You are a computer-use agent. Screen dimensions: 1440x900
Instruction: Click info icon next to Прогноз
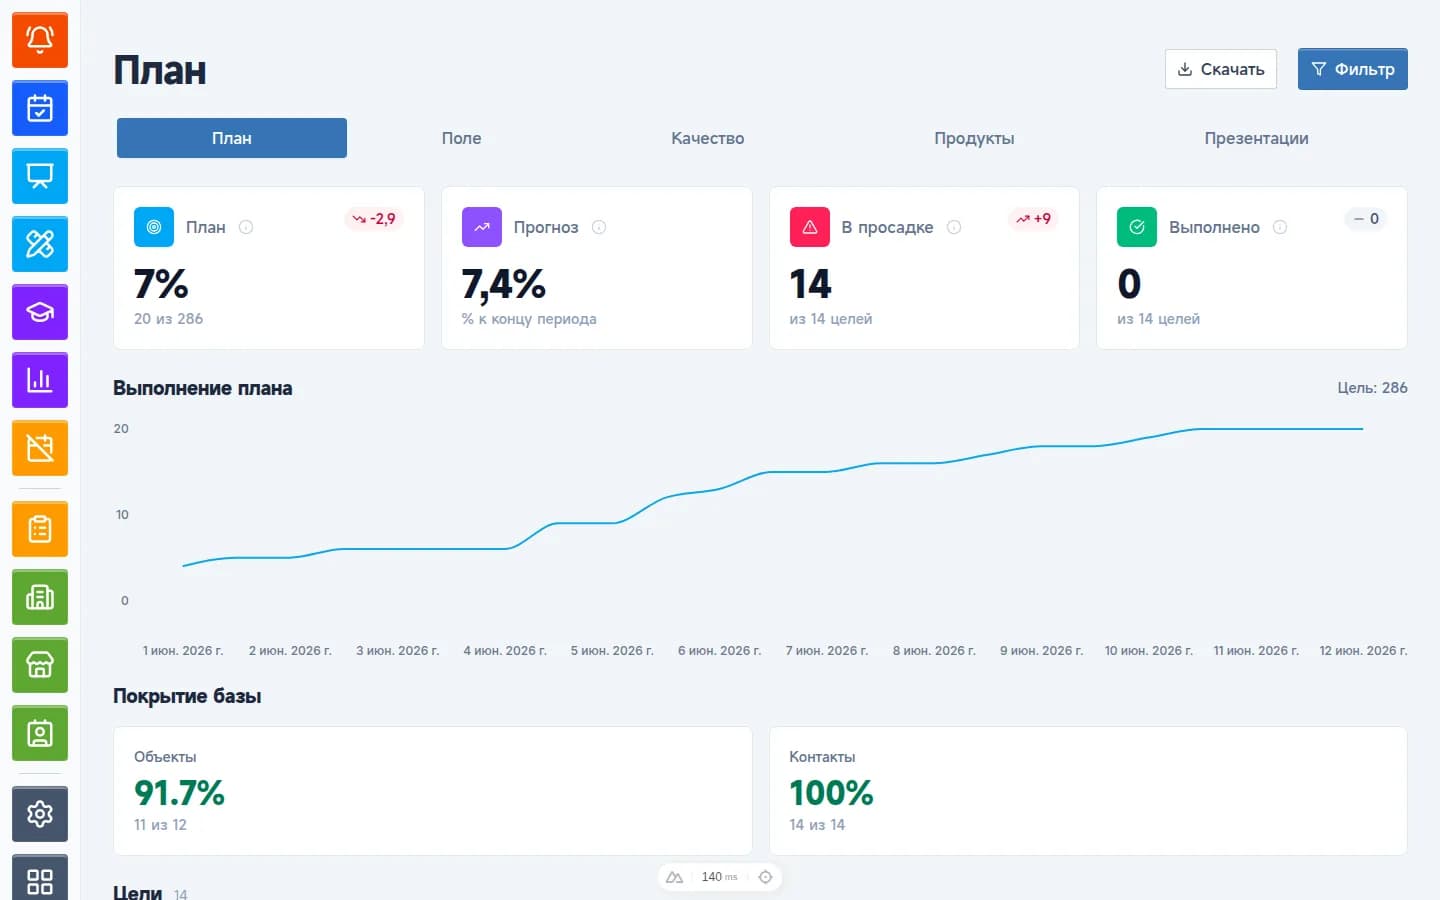click(x=599, y=227)
